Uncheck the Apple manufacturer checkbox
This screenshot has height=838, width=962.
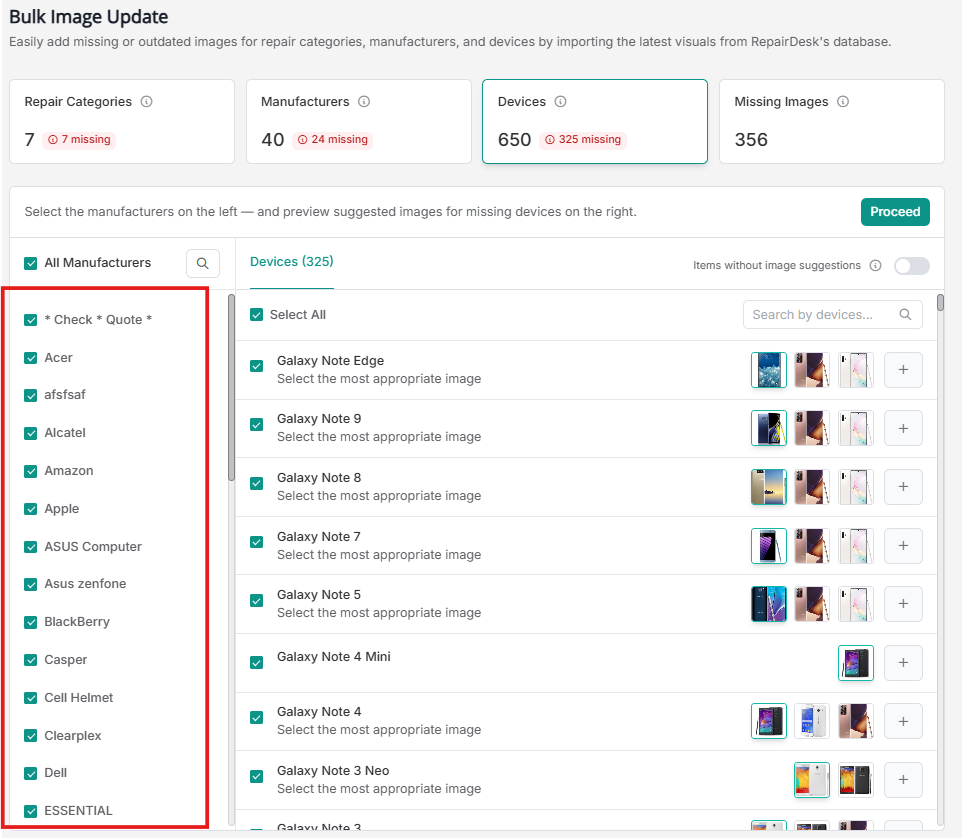31,509
